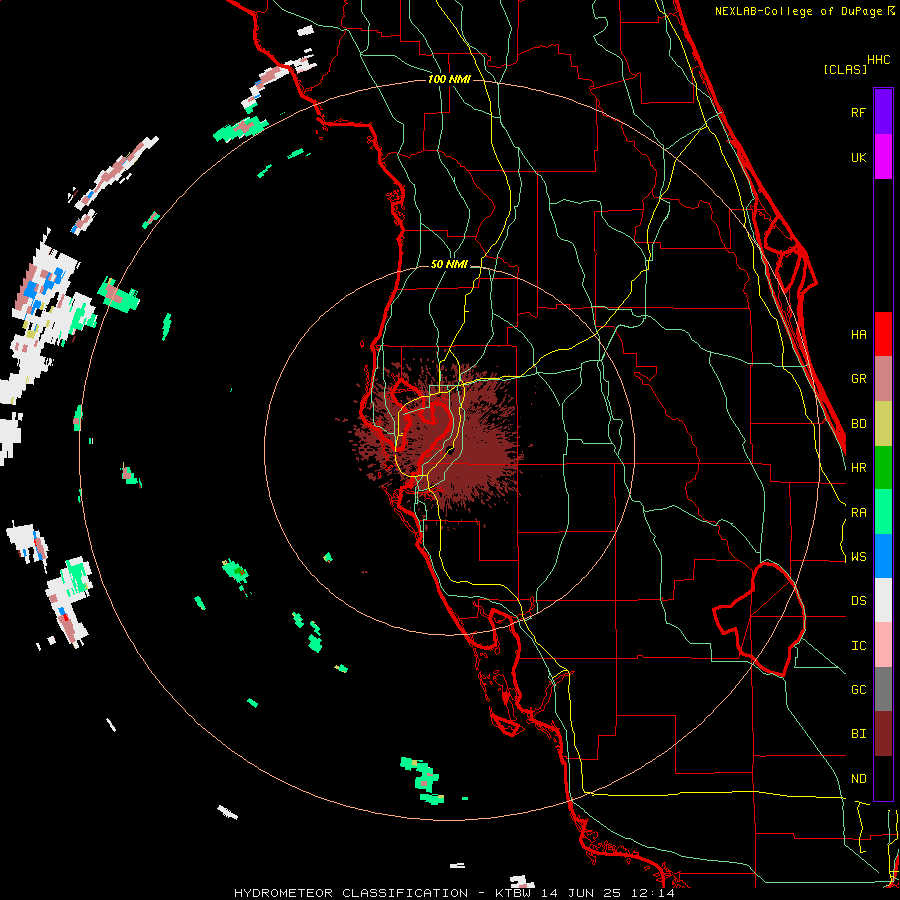The height and width of the screenshot is (900, 900).
Task: Click the RF legend label
Action: pos(858,112)
